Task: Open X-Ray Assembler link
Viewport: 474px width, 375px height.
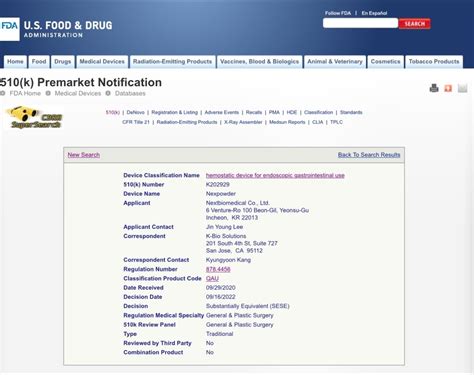Action: tap(243, 122)
